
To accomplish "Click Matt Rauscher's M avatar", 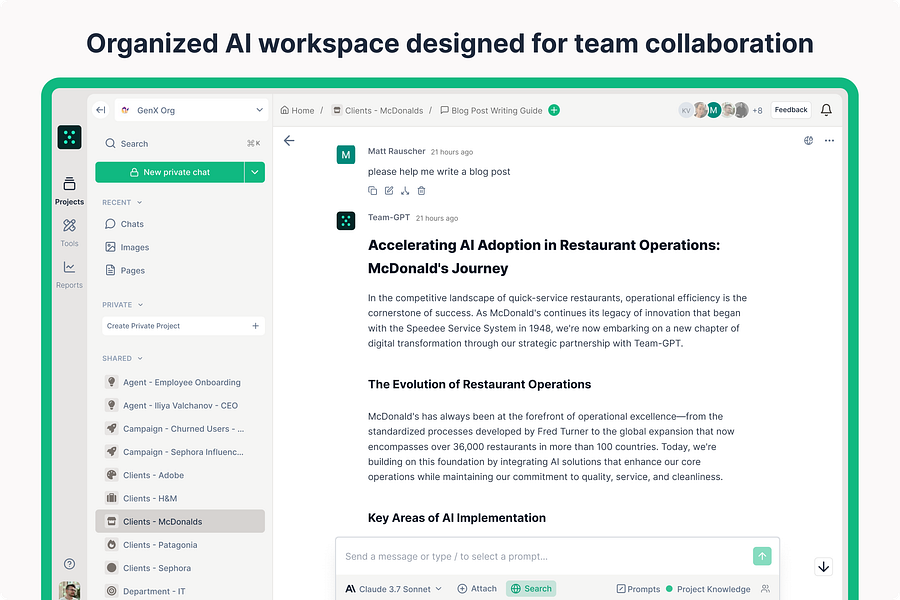I will pyautogui.click(x=346, y=154).
